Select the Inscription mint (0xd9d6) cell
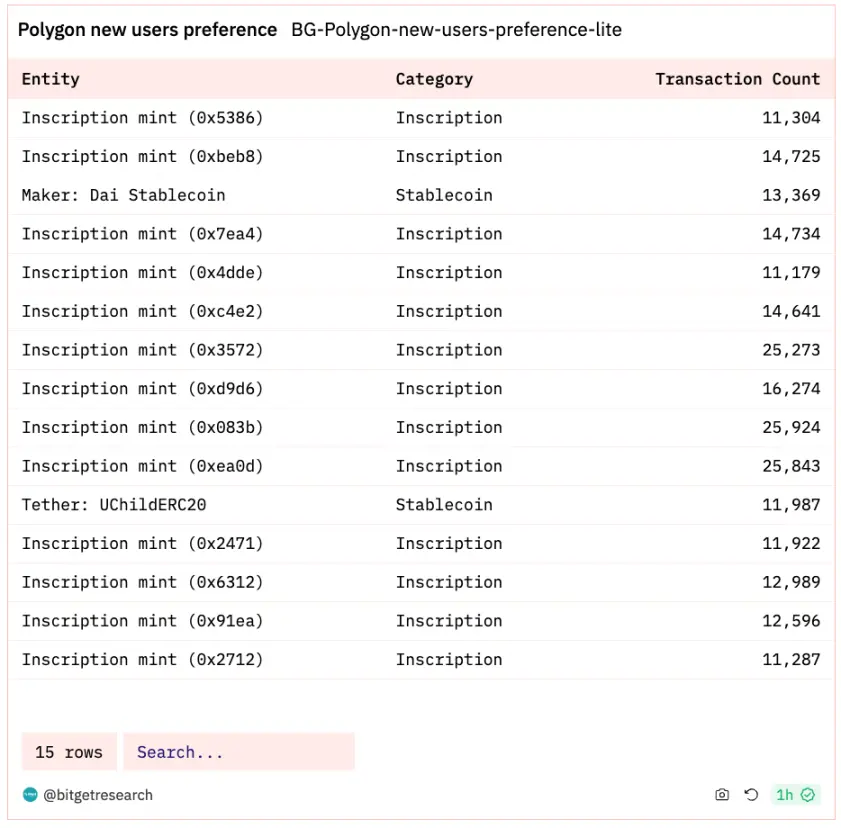This screenshot has height=828, width=841. [x=142, y=389]
